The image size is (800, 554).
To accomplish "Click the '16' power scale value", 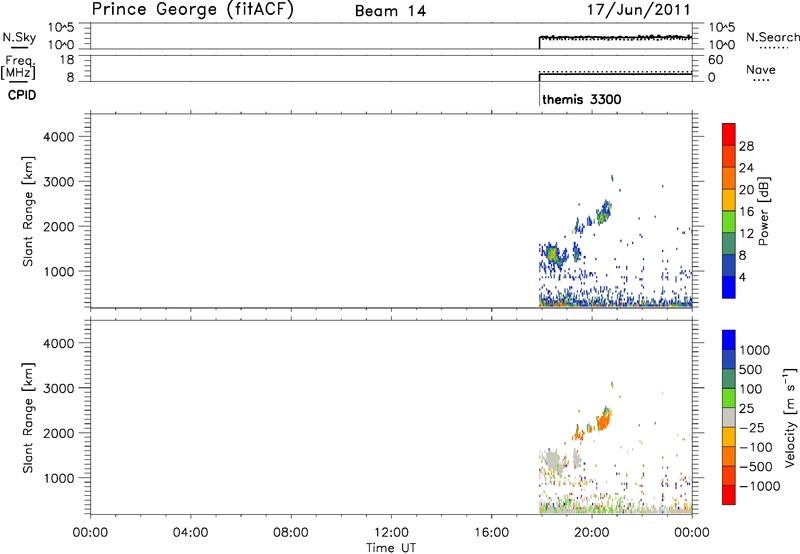I will pos(746,212).
